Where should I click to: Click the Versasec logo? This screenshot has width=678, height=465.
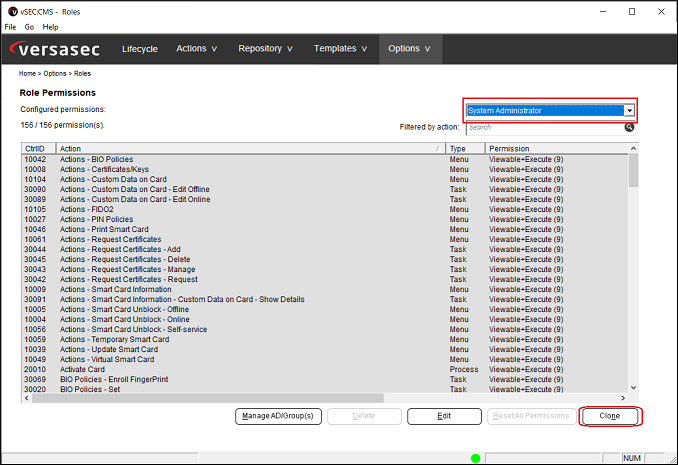click(x=55, y=49)
